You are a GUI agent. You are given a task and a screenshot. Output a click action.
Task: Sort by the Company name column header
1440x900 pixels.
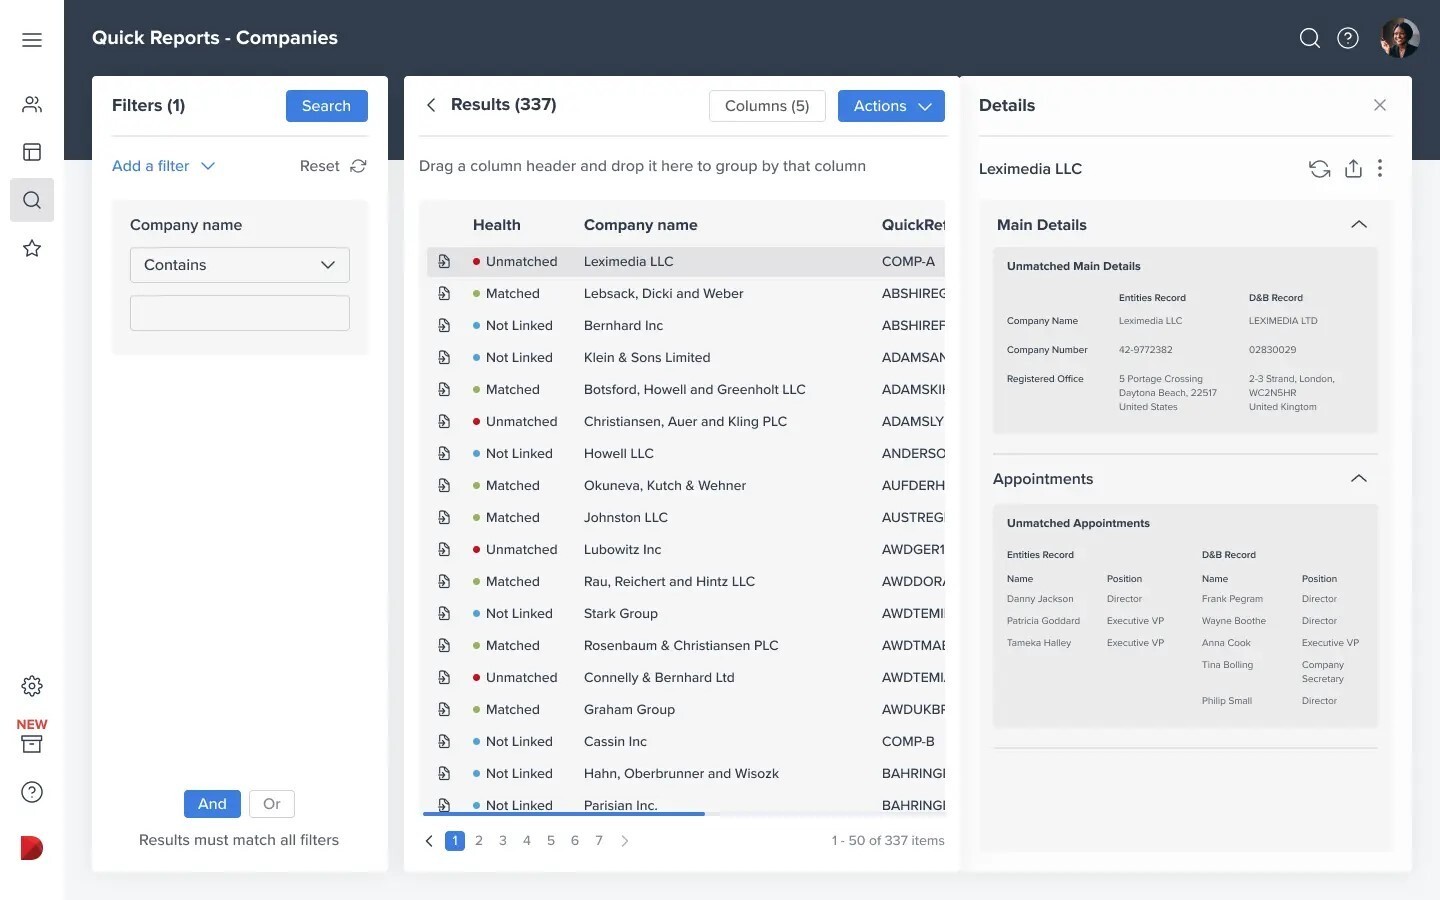[x=640, y=225]
